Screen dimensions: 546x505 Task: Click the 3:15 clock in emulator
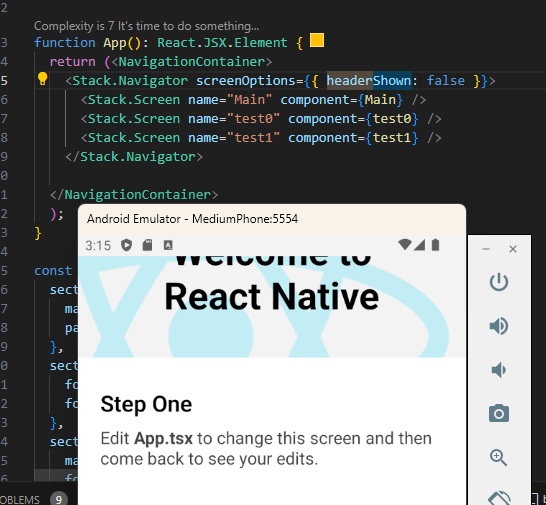pyautogui.click(x=98, y=246)
